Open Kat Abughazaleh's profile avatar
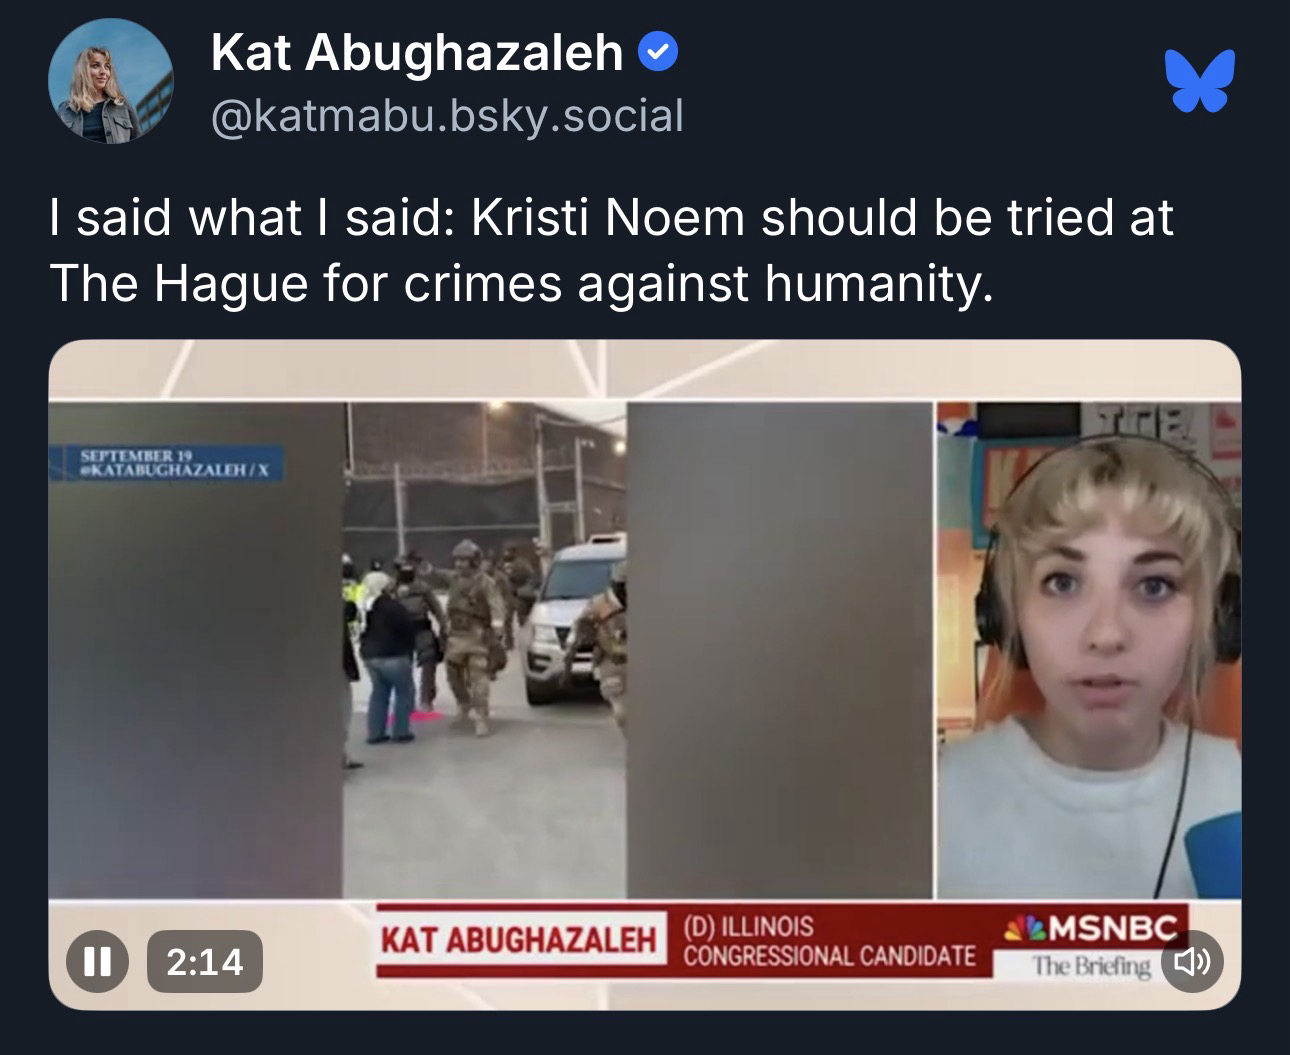The width and height of the screenshot is (1290, 1055). point(110,82)
